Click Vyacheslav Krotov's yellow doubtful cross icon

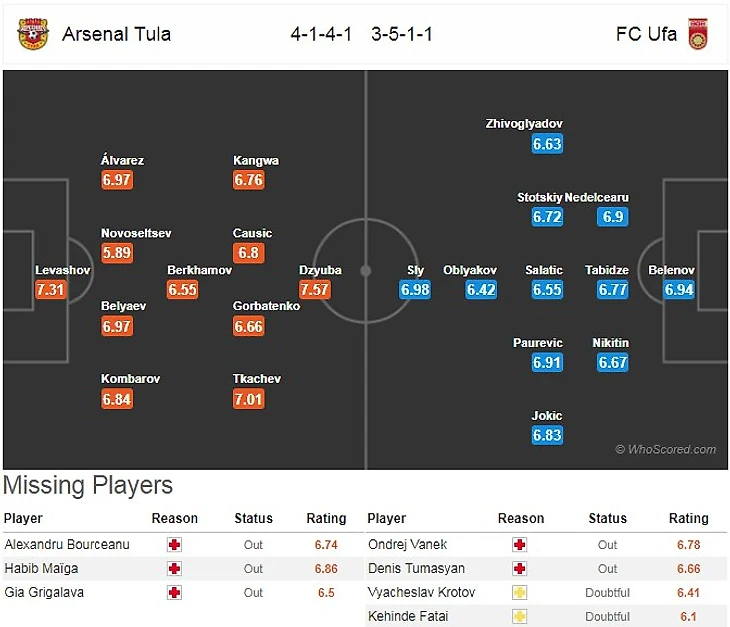(520, 592)
